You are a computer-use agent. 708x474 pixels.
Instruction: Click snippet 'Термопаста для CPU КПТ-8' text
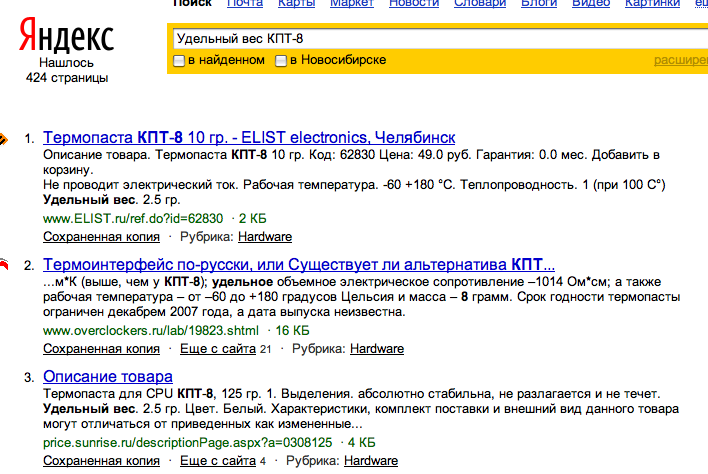[x=128, y=394]
